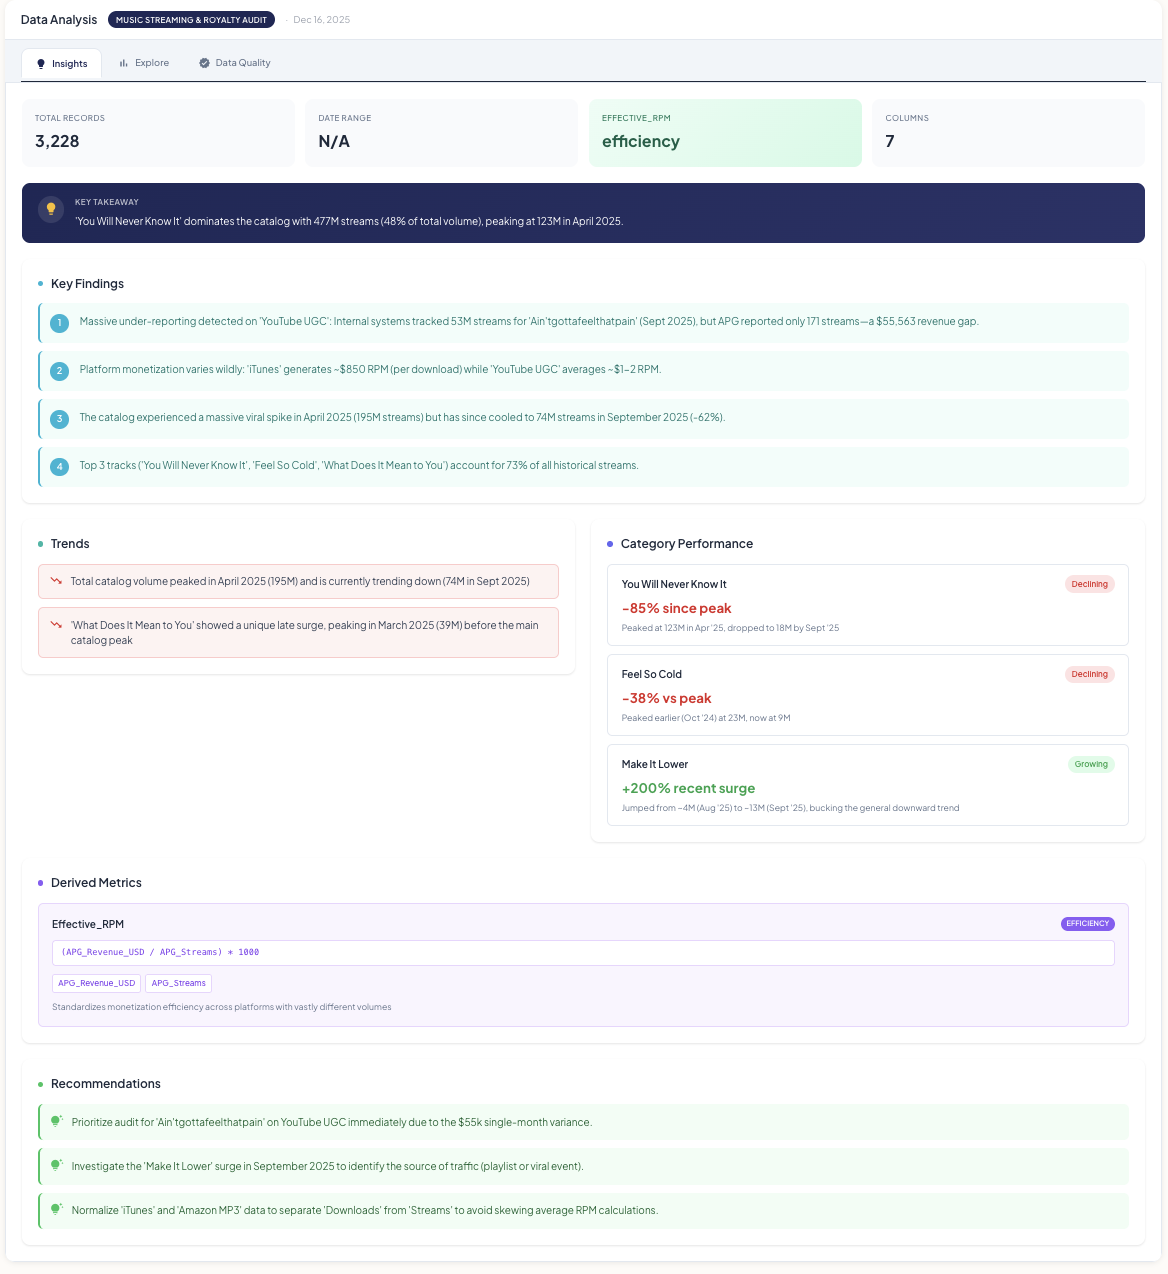
Task: Click the numbered badge 1 in Key Findings
Action: click(59, 323)
